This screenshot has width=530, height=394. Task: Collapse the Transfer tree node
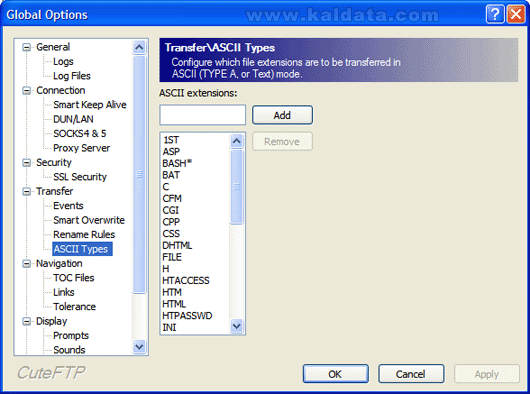pos(26,192)
